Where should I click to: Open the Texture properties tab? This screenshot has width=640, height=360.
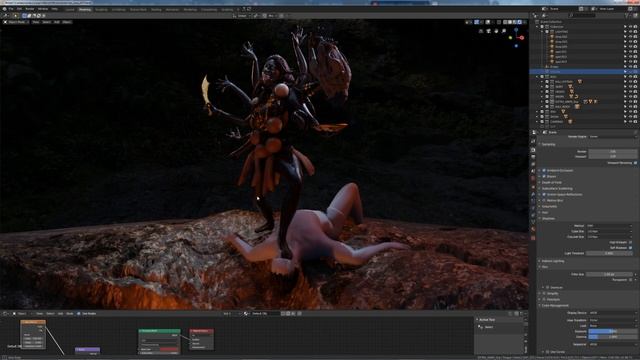click(x=533, y=238)
